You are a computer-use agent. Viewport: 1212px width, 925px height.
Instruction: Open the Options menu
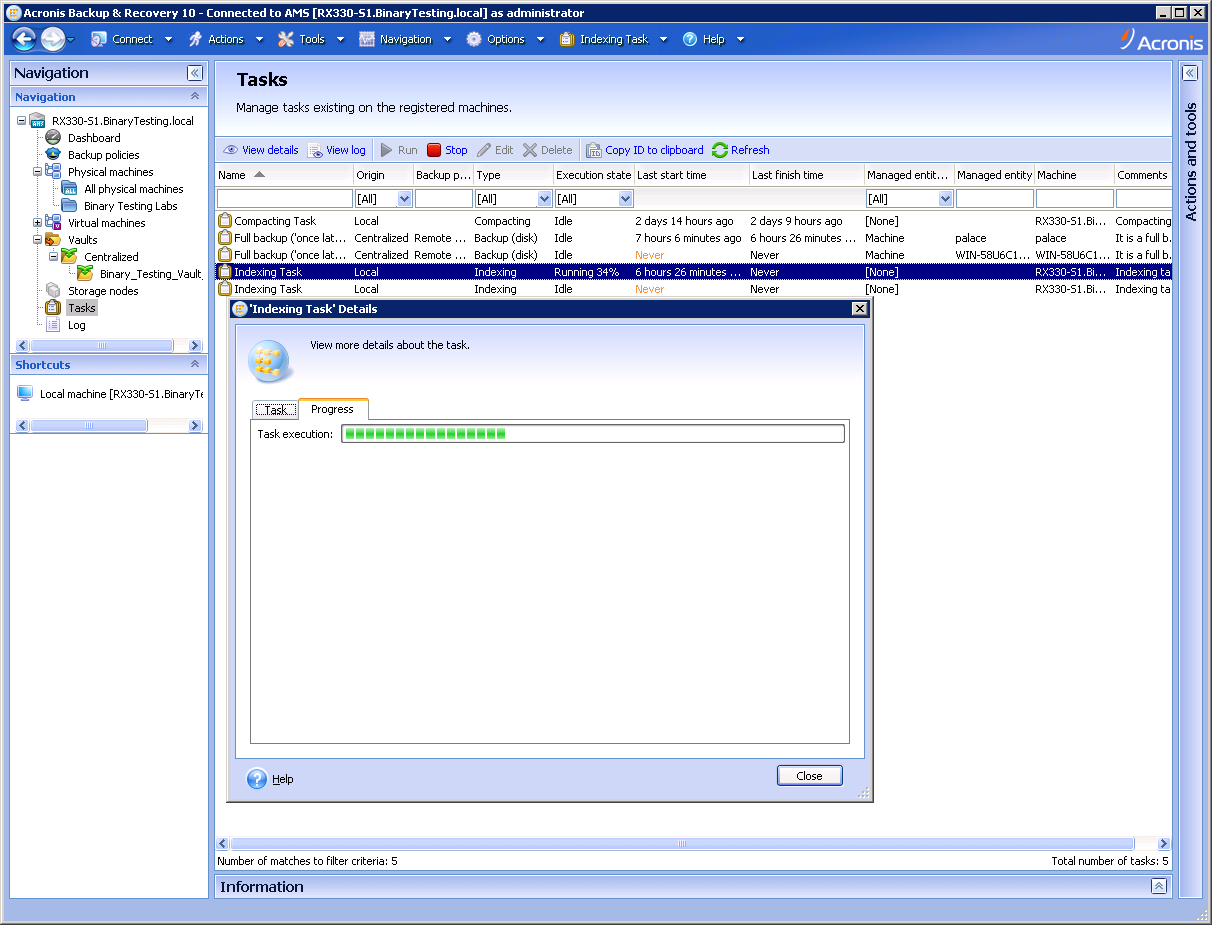tap(505, 39)
